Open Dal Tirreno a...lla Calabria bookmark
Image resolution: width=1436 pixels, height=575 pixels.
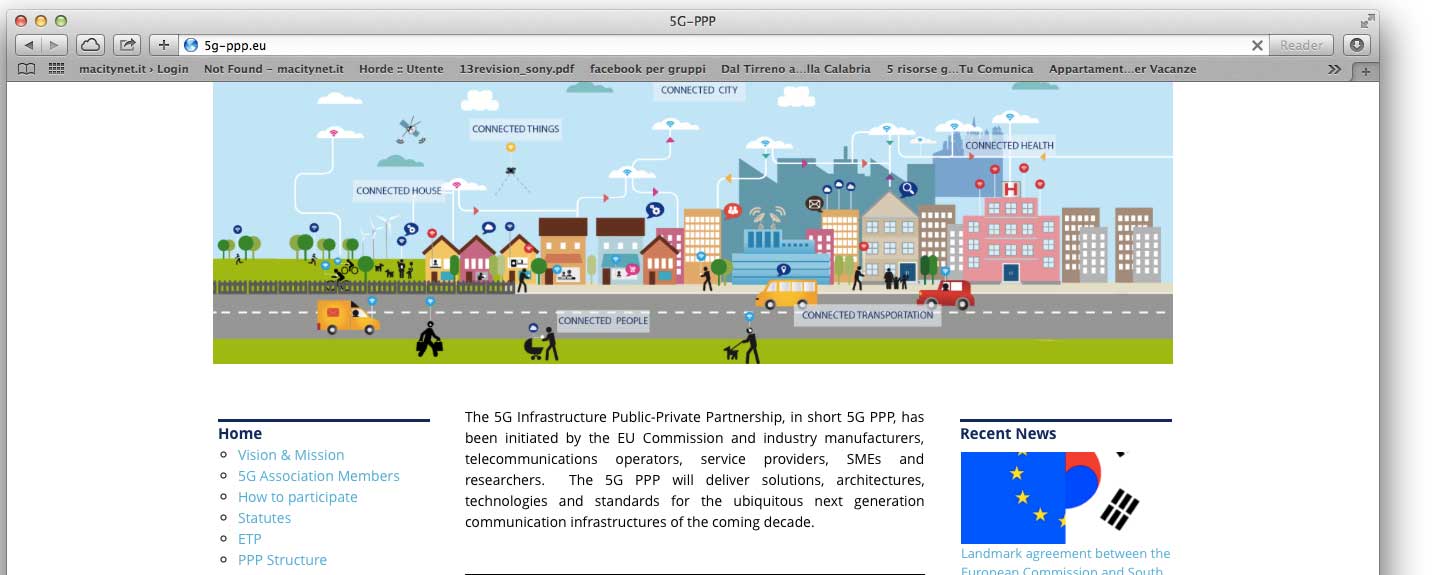(796, 69)
